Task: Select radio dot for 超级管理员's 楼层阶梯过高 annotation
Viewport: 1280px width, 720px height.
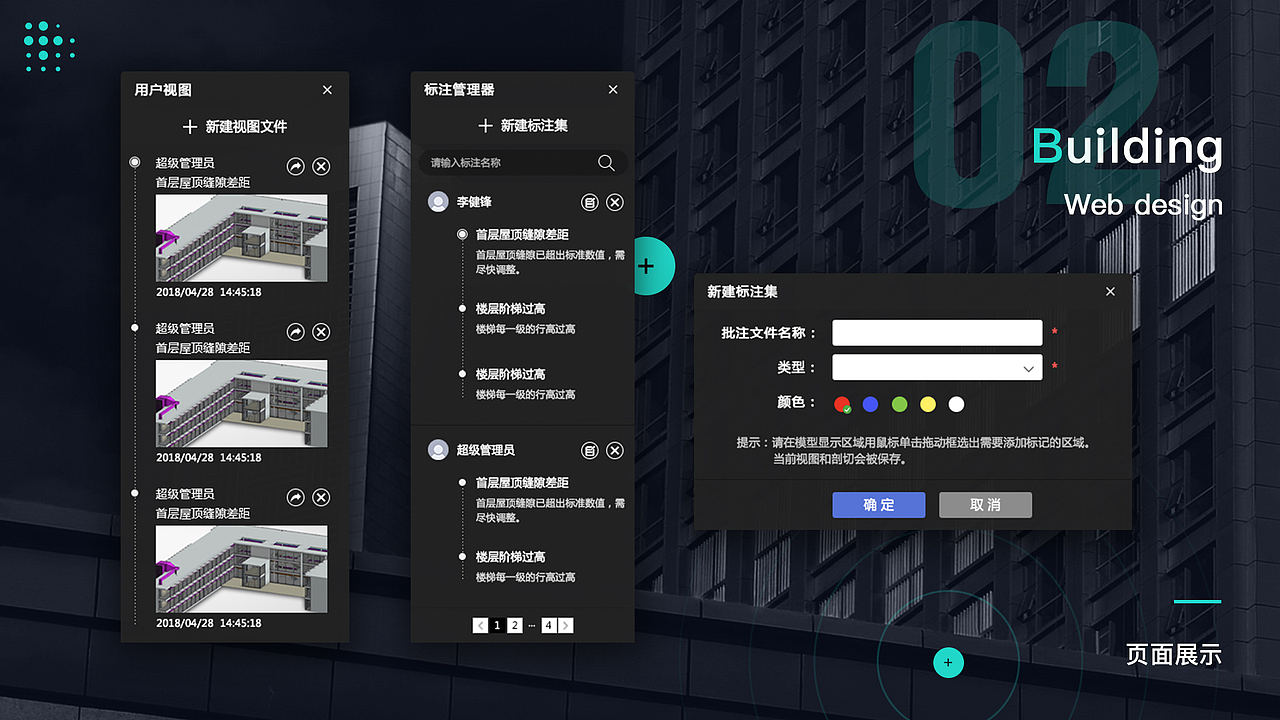Action: tap(462, 556)
